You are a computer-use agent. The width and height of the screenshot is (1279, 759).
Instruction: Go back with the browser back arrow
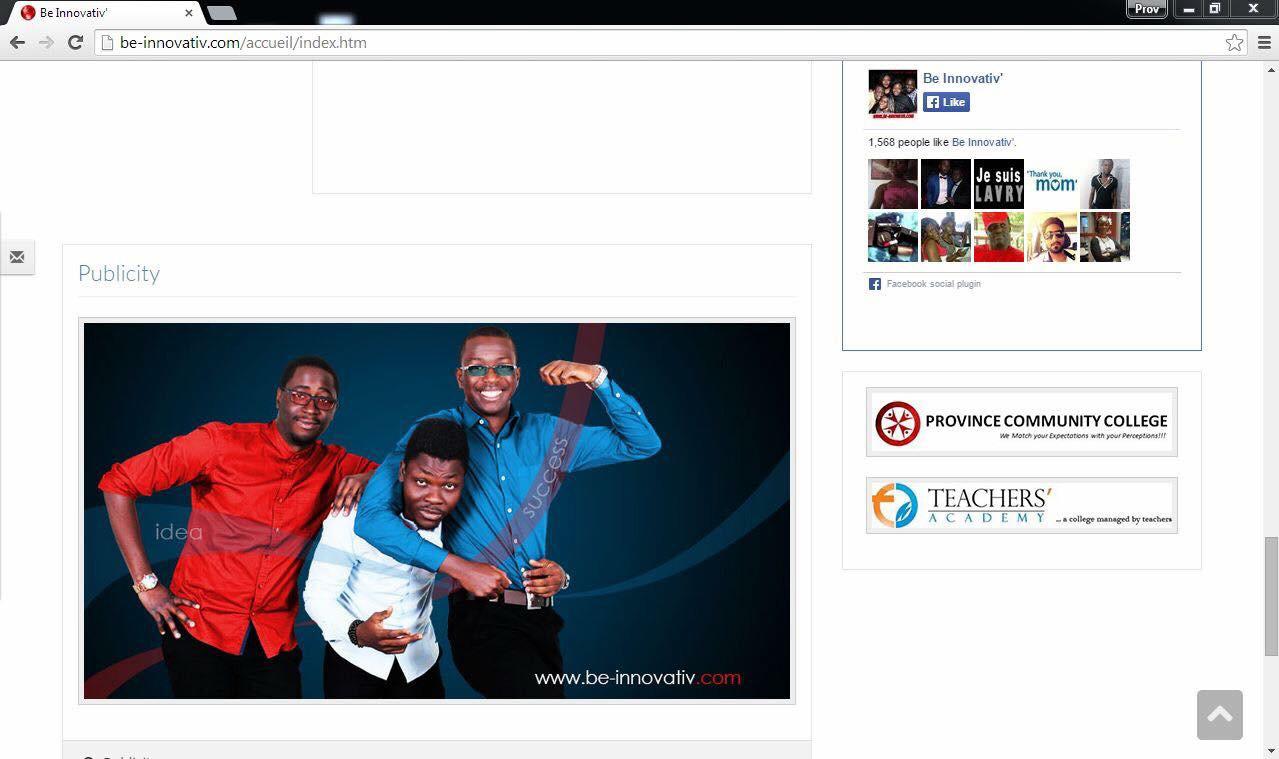(17, 42)
